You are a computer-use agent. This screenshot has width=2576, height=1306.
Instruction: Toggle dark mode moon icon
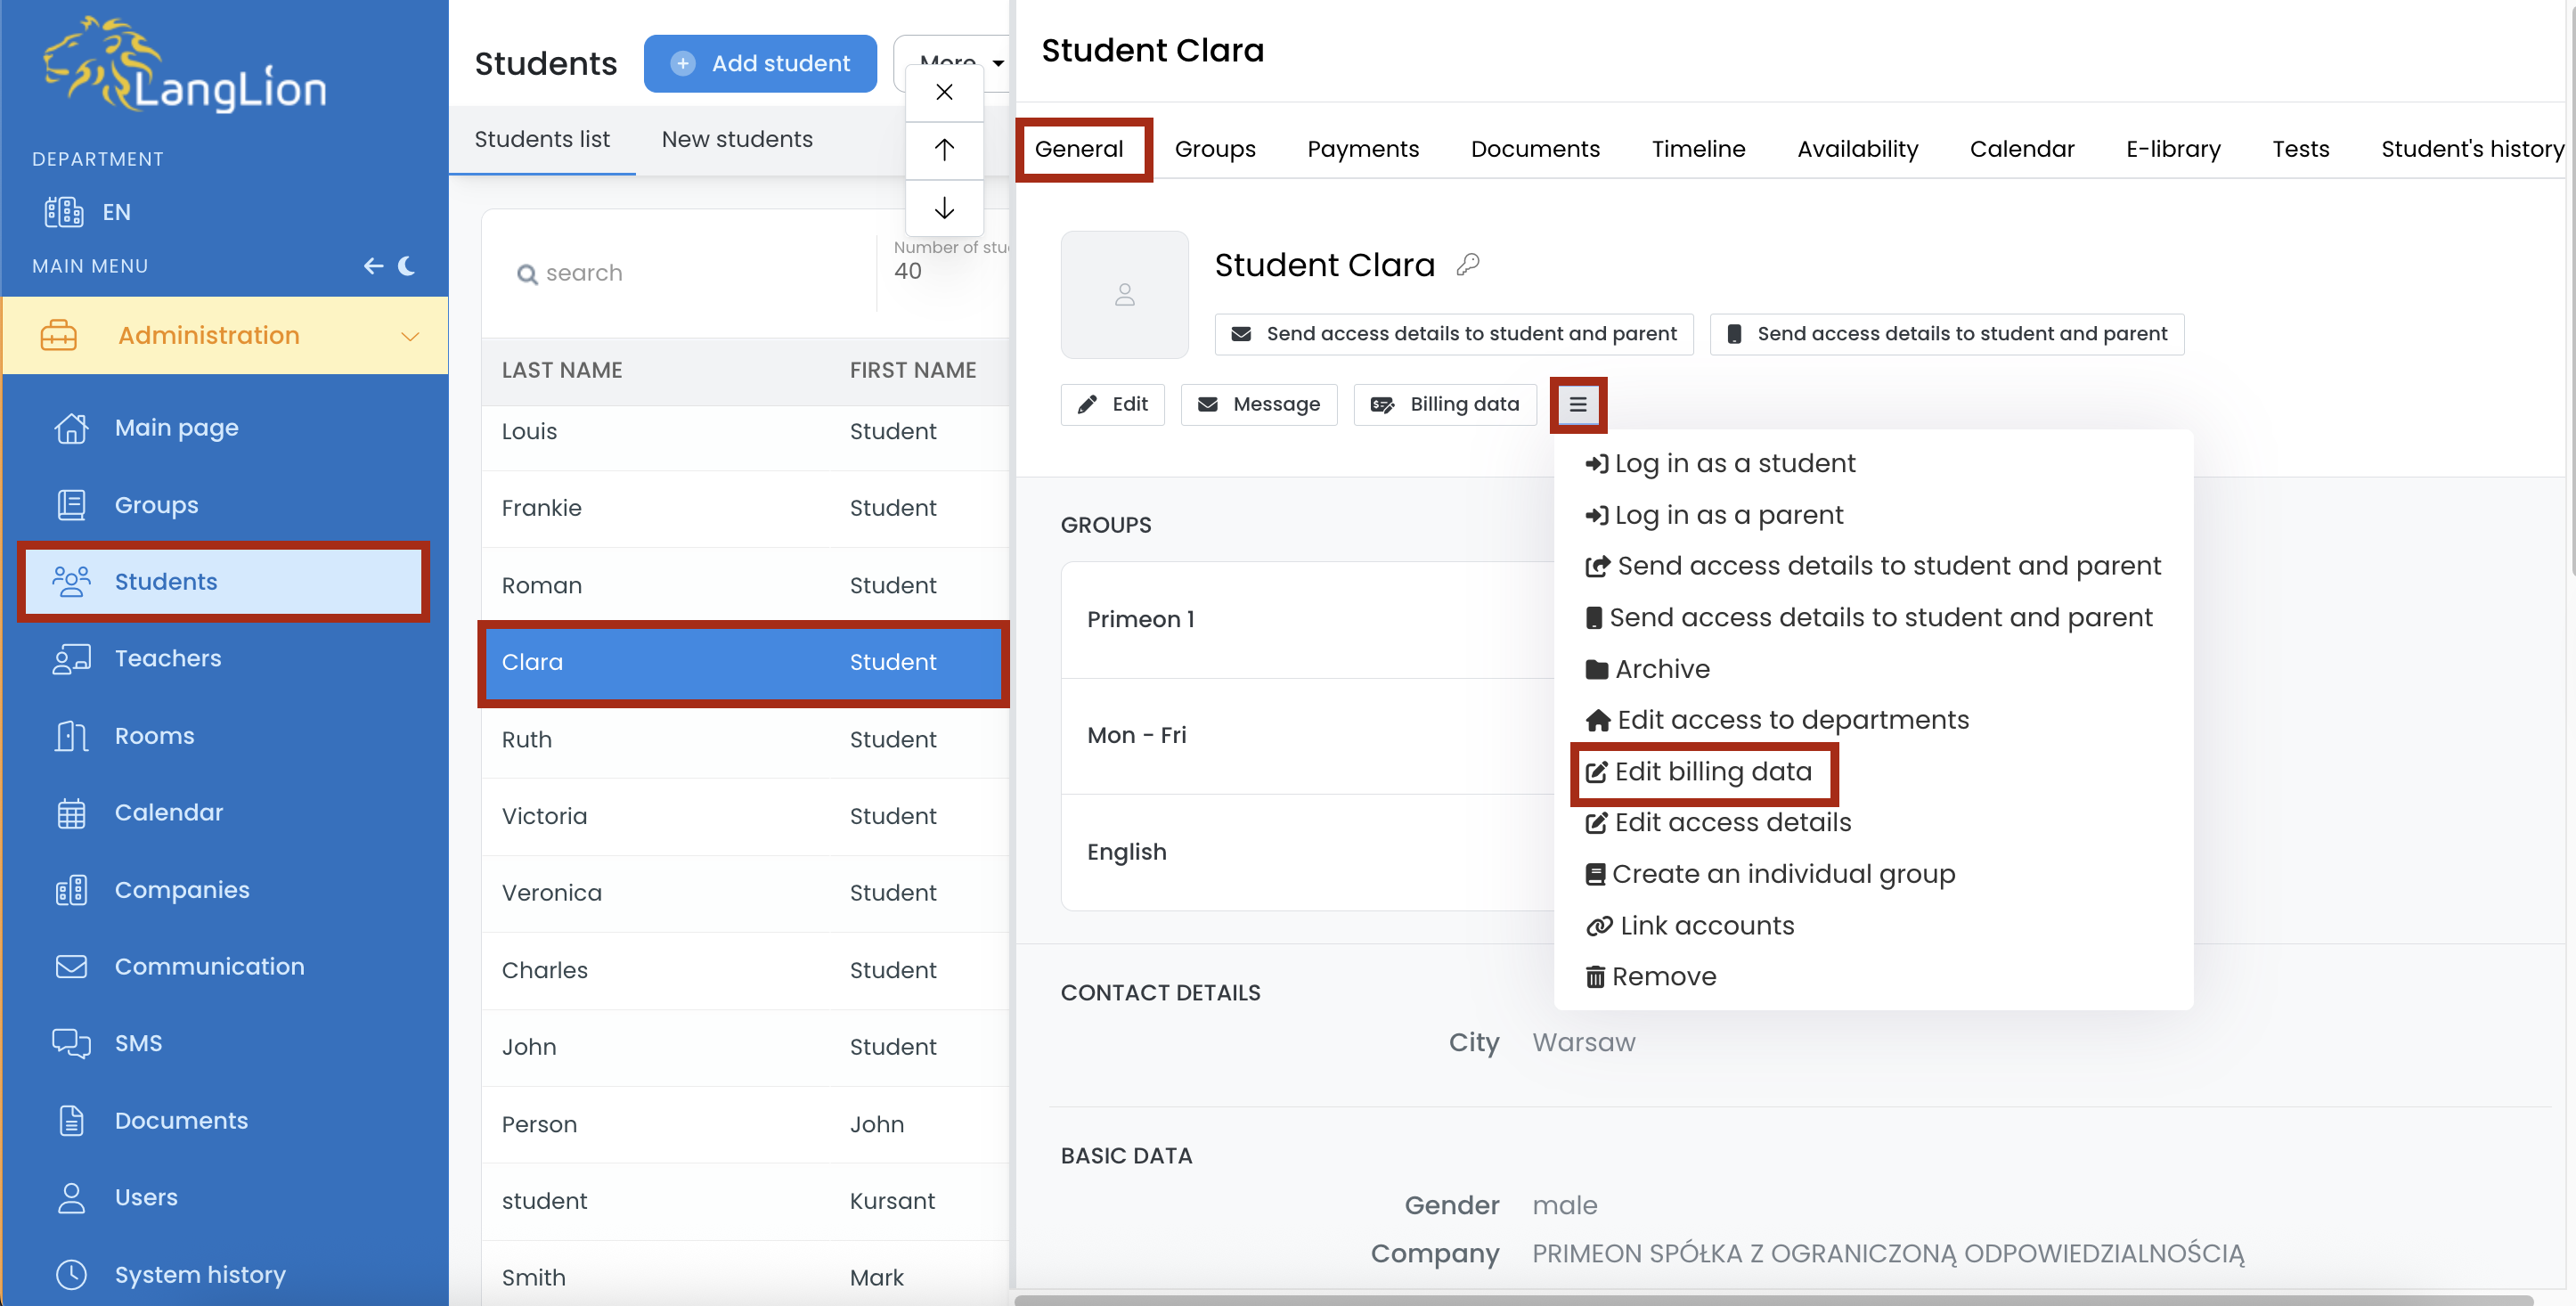[406, 266]
